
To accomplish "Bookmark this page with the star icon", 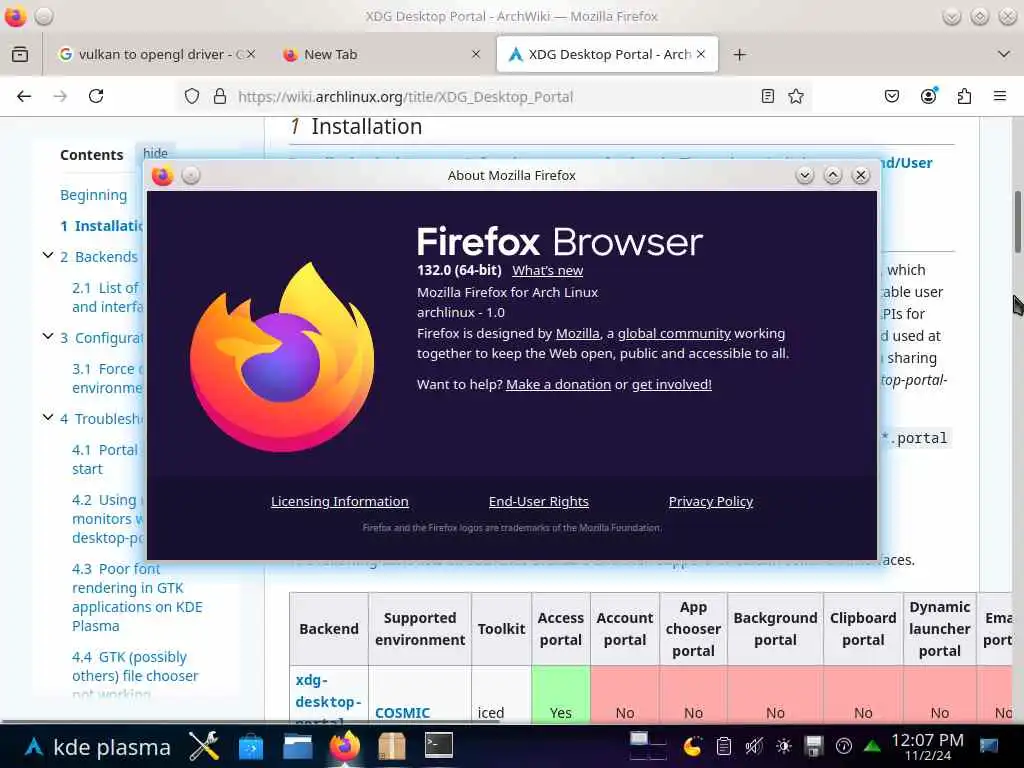I will pos(795,97).
